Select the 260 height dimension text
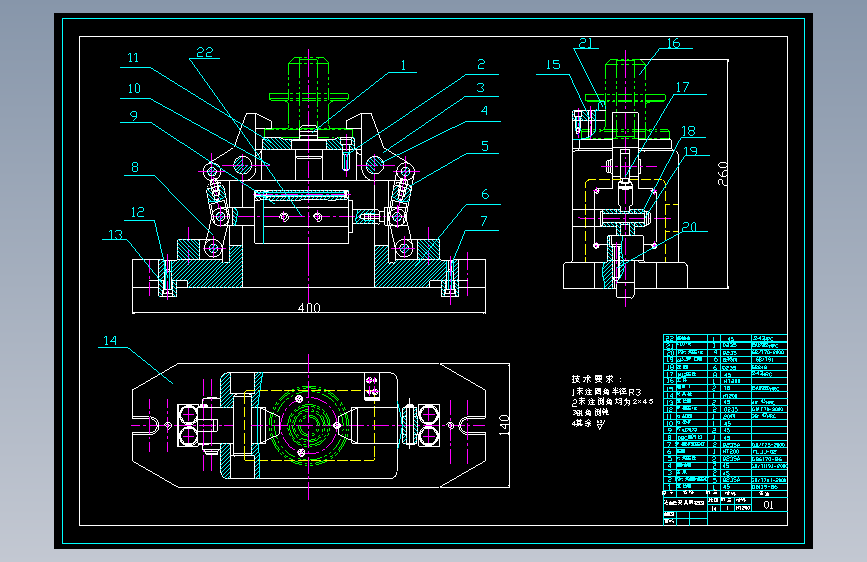This screenshot has width=867, height=562. coord(723,174)
